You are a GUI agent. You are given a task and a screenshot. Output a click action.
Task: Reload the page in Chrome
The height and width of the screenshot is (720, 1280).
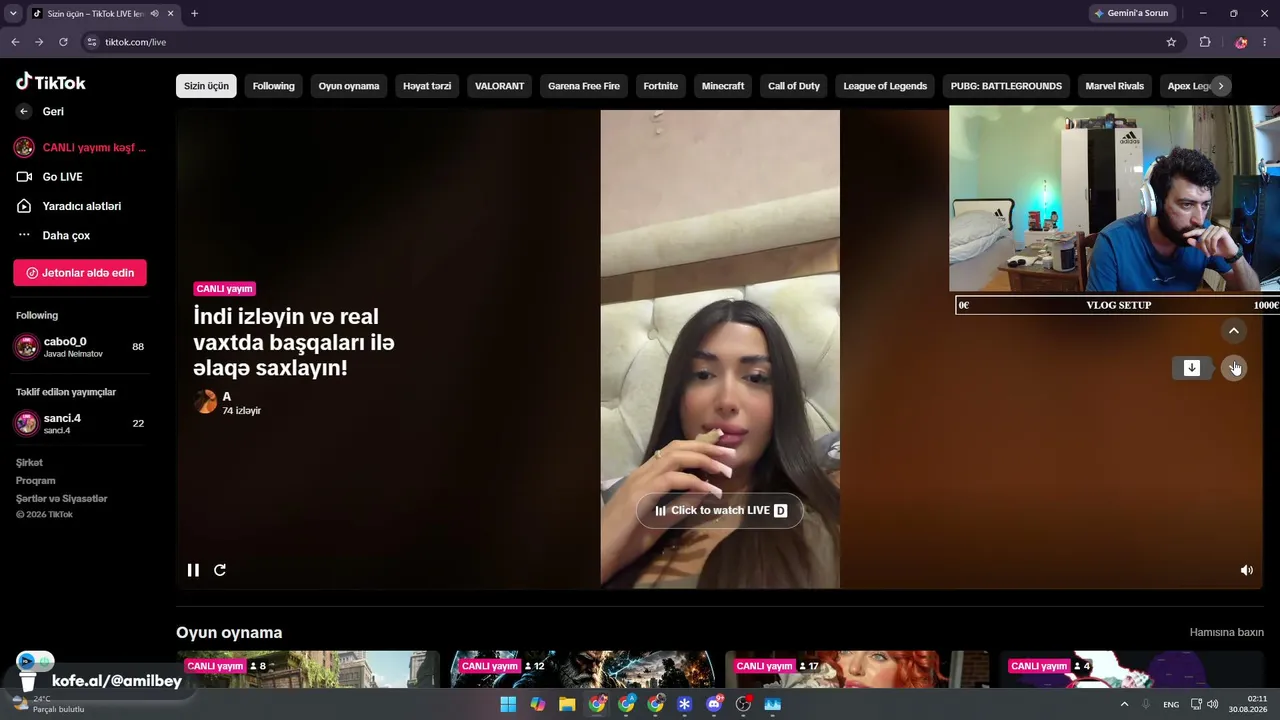tap(63, 42)
